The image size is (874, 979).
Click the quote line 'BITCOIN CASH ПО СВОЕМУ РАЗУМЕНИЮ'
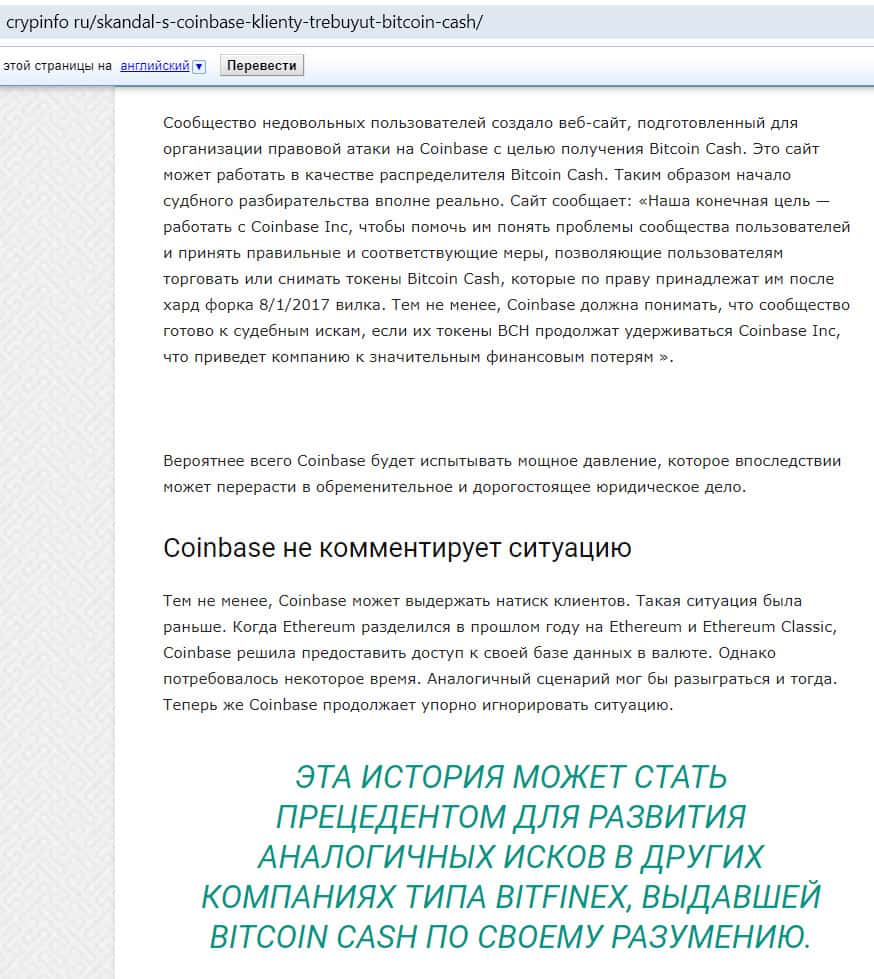coord(510,937)
